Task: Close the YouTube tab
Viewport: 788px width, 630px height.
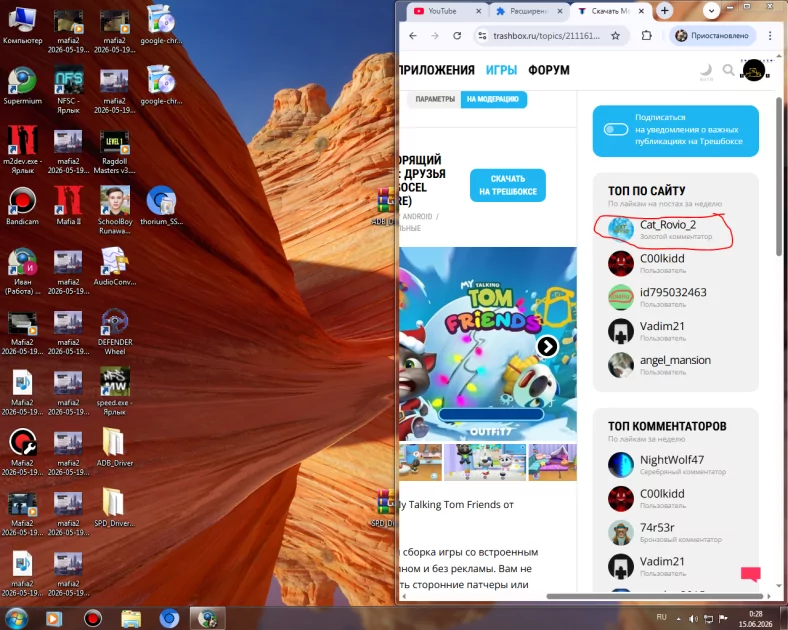Action: (x=478, y=11)
